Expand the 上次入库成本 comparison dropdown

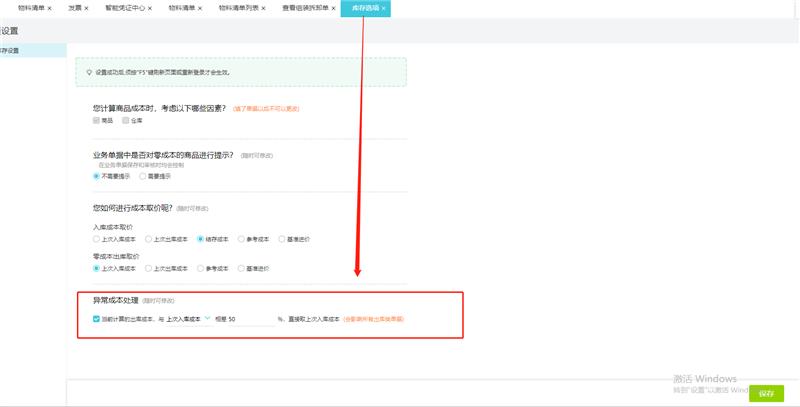click(207, 319)
